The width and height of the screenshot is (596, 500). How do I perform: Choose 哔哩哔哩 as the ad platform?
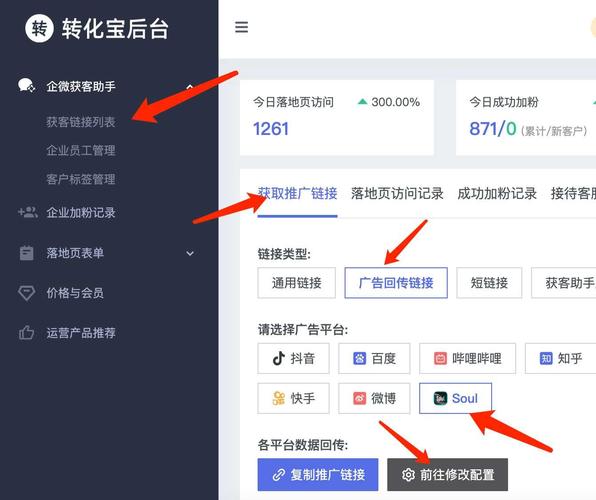(x=468, y=358)
